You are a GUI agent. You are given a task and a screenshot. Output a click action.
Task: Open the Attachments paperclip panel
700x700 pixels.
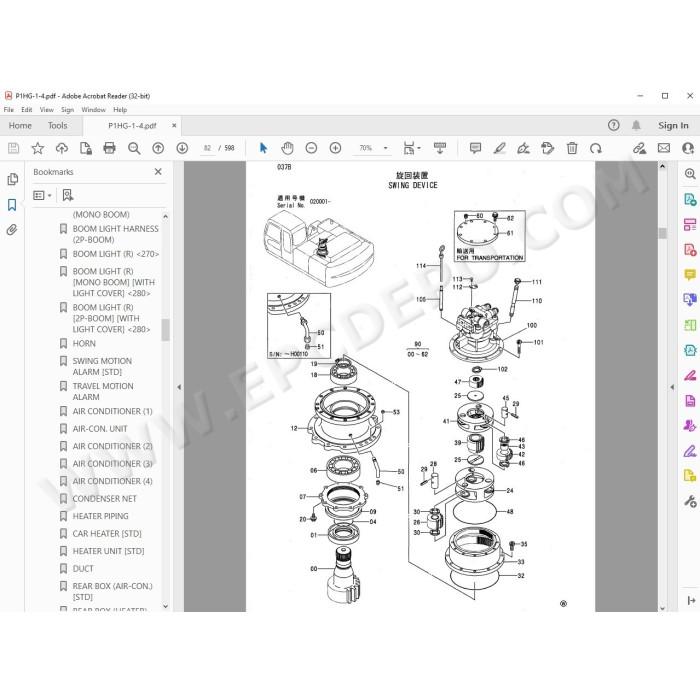click(12, 230)
